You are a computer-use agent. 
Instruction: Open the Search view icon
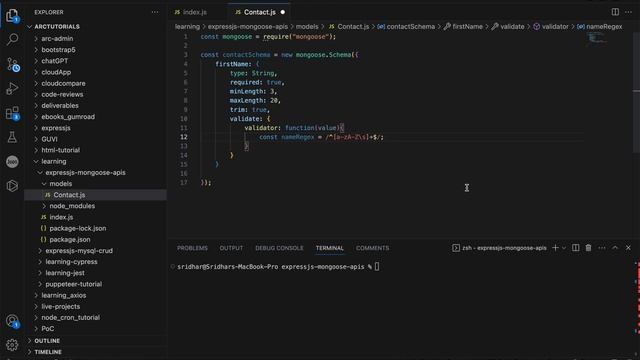tap(12, 40)
